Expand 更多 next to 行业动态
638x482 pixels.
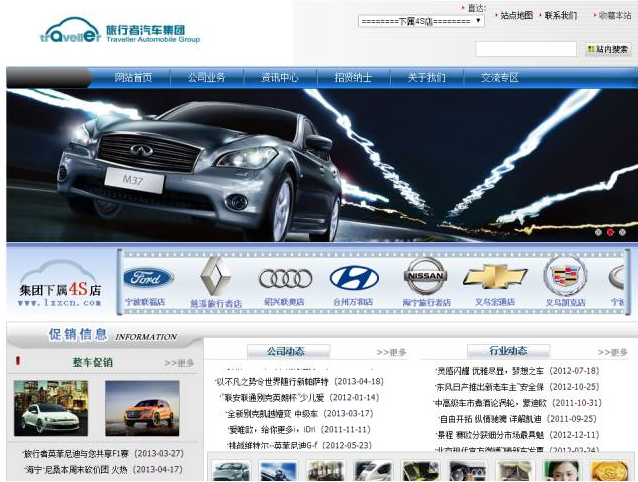[x=612, y=352]
